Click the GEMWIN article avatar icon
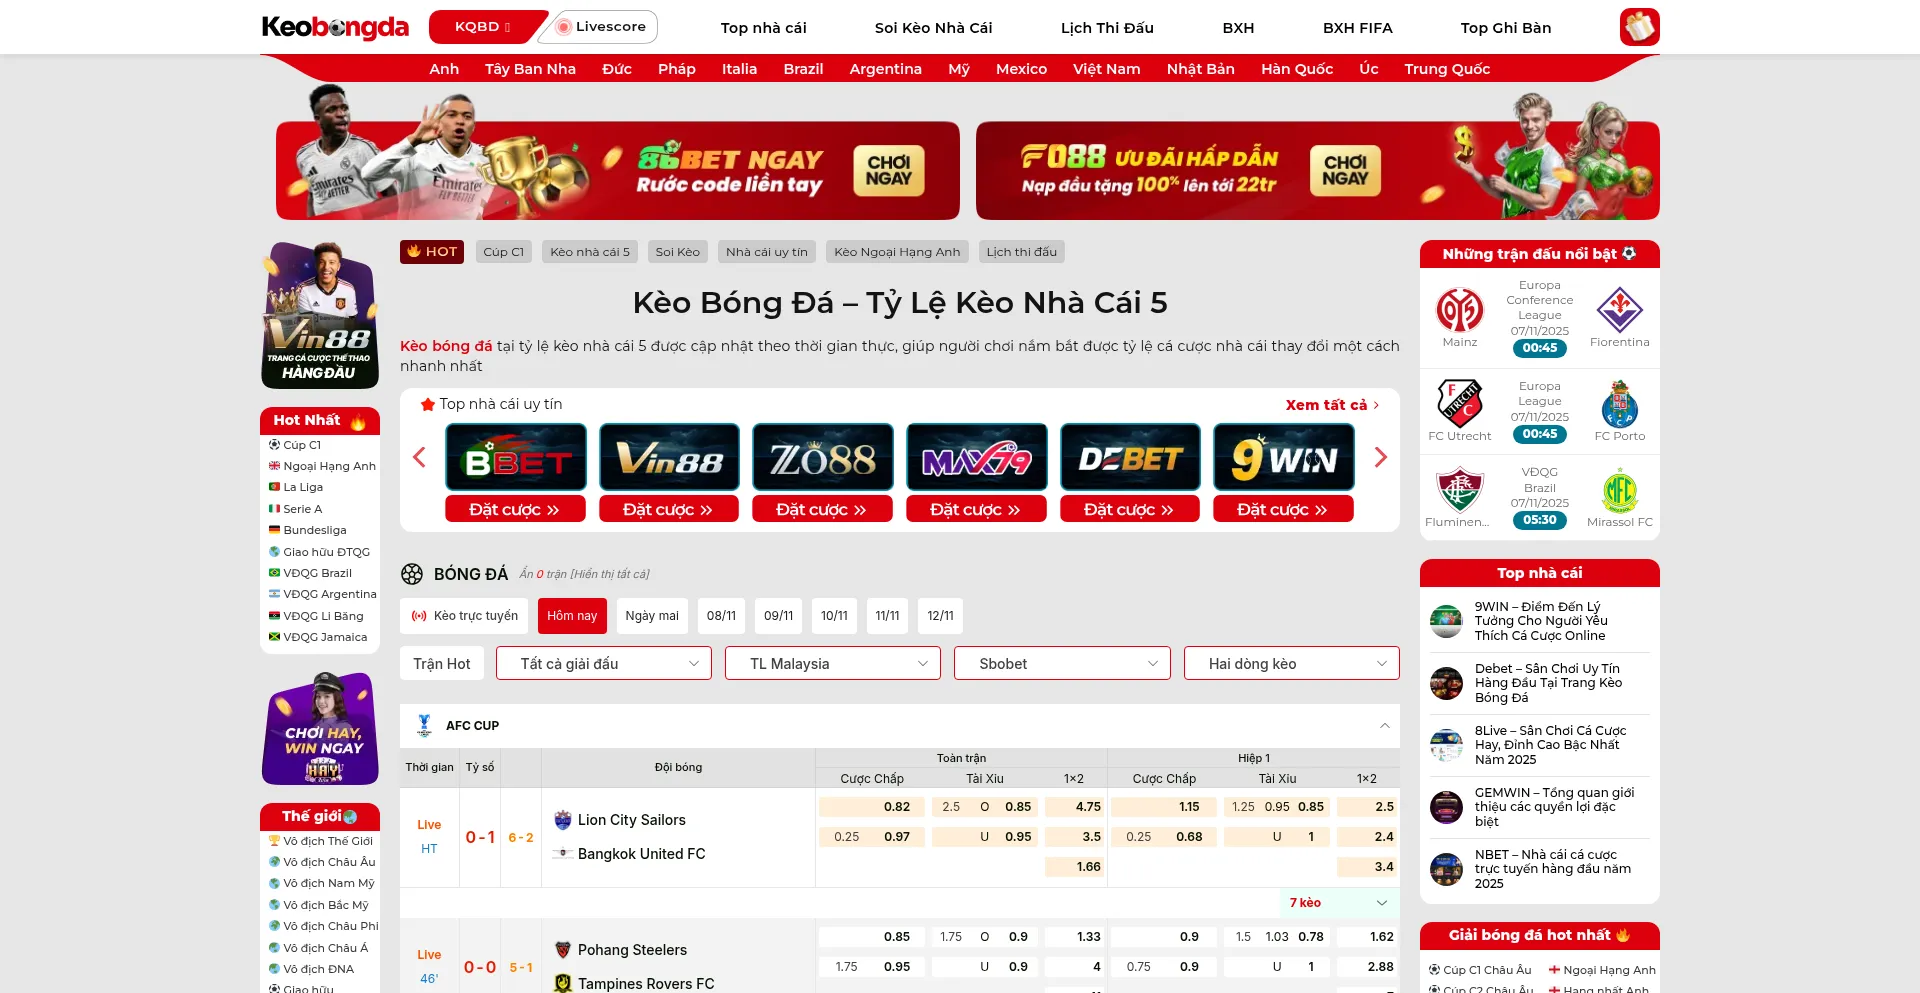1920x993 pixels. click(x=1446, y=807)
